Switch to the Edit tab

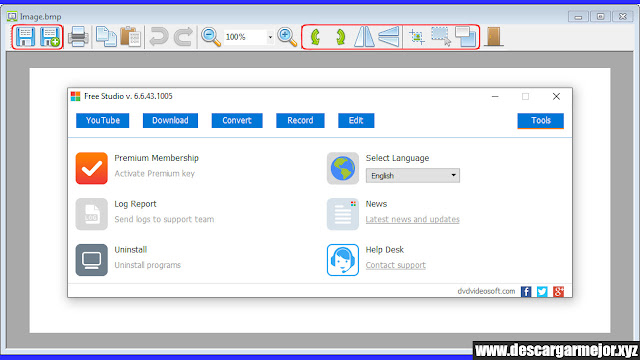point(356,120)
